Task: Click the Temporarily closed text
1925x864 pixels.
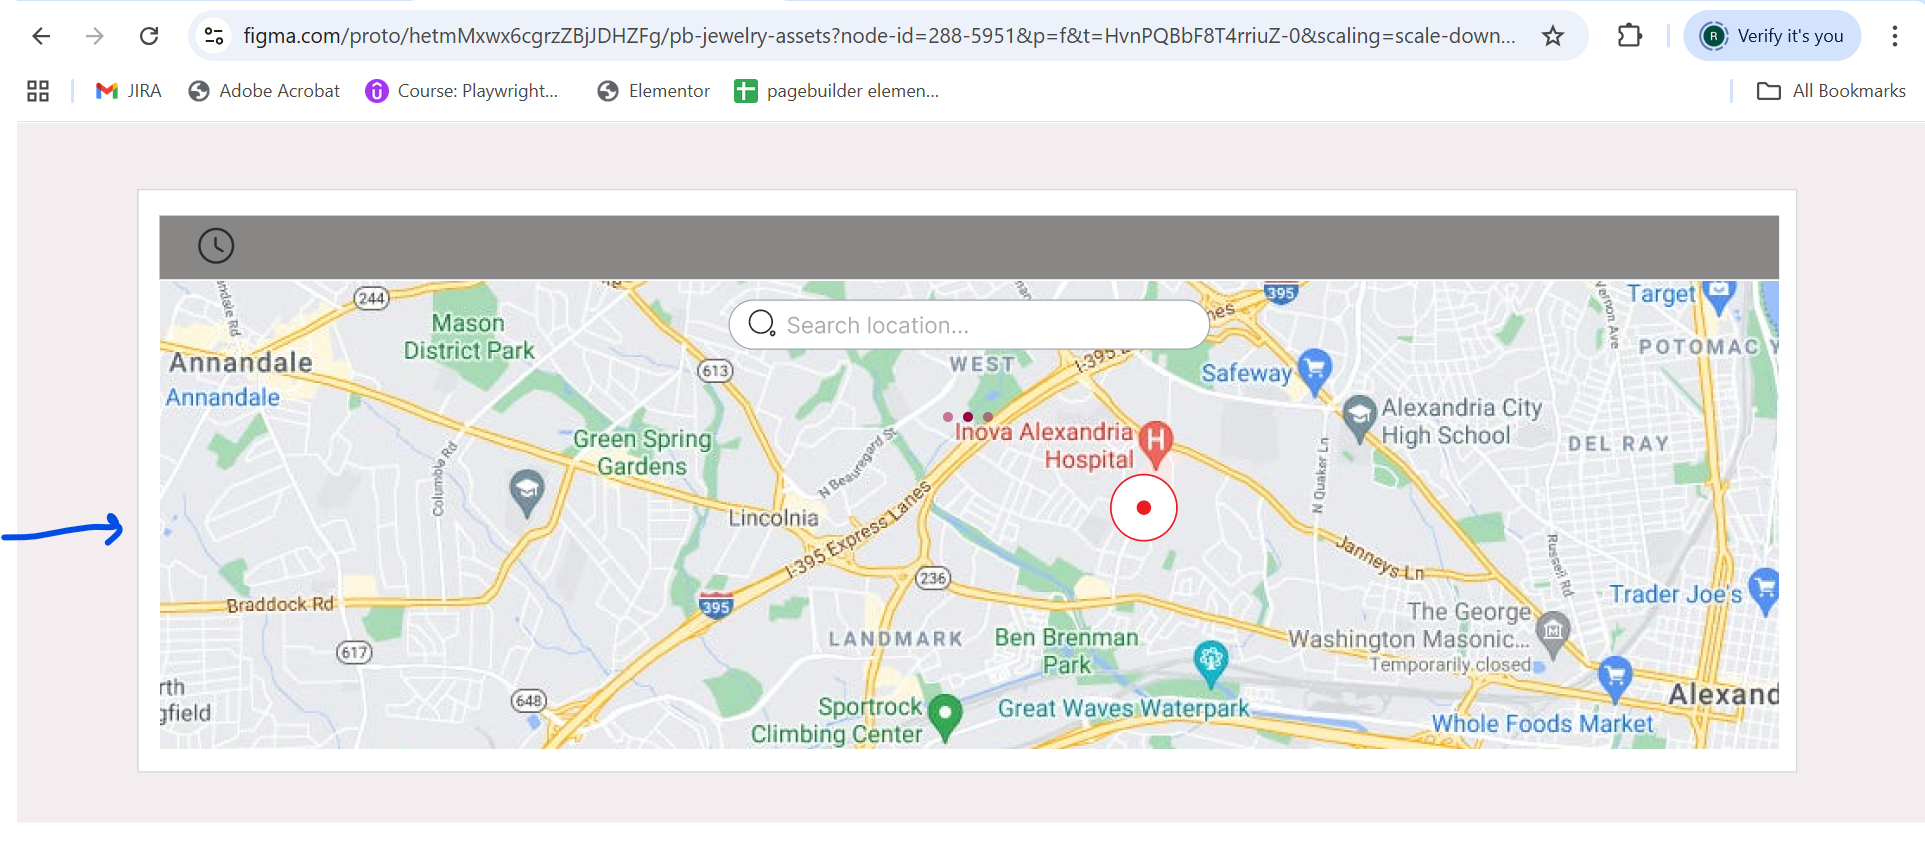Action: click(1450, 665)
